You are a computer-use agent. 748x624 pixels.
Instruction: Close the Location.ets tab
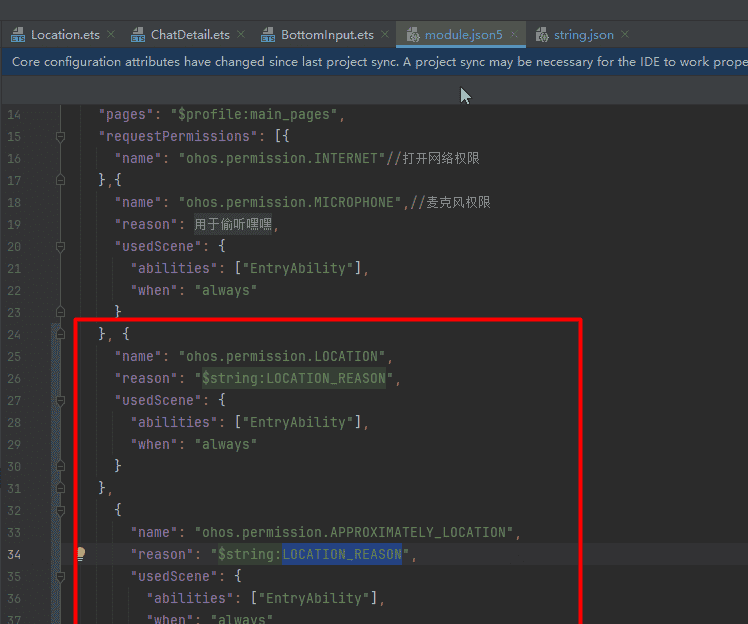tap(111, 35)
